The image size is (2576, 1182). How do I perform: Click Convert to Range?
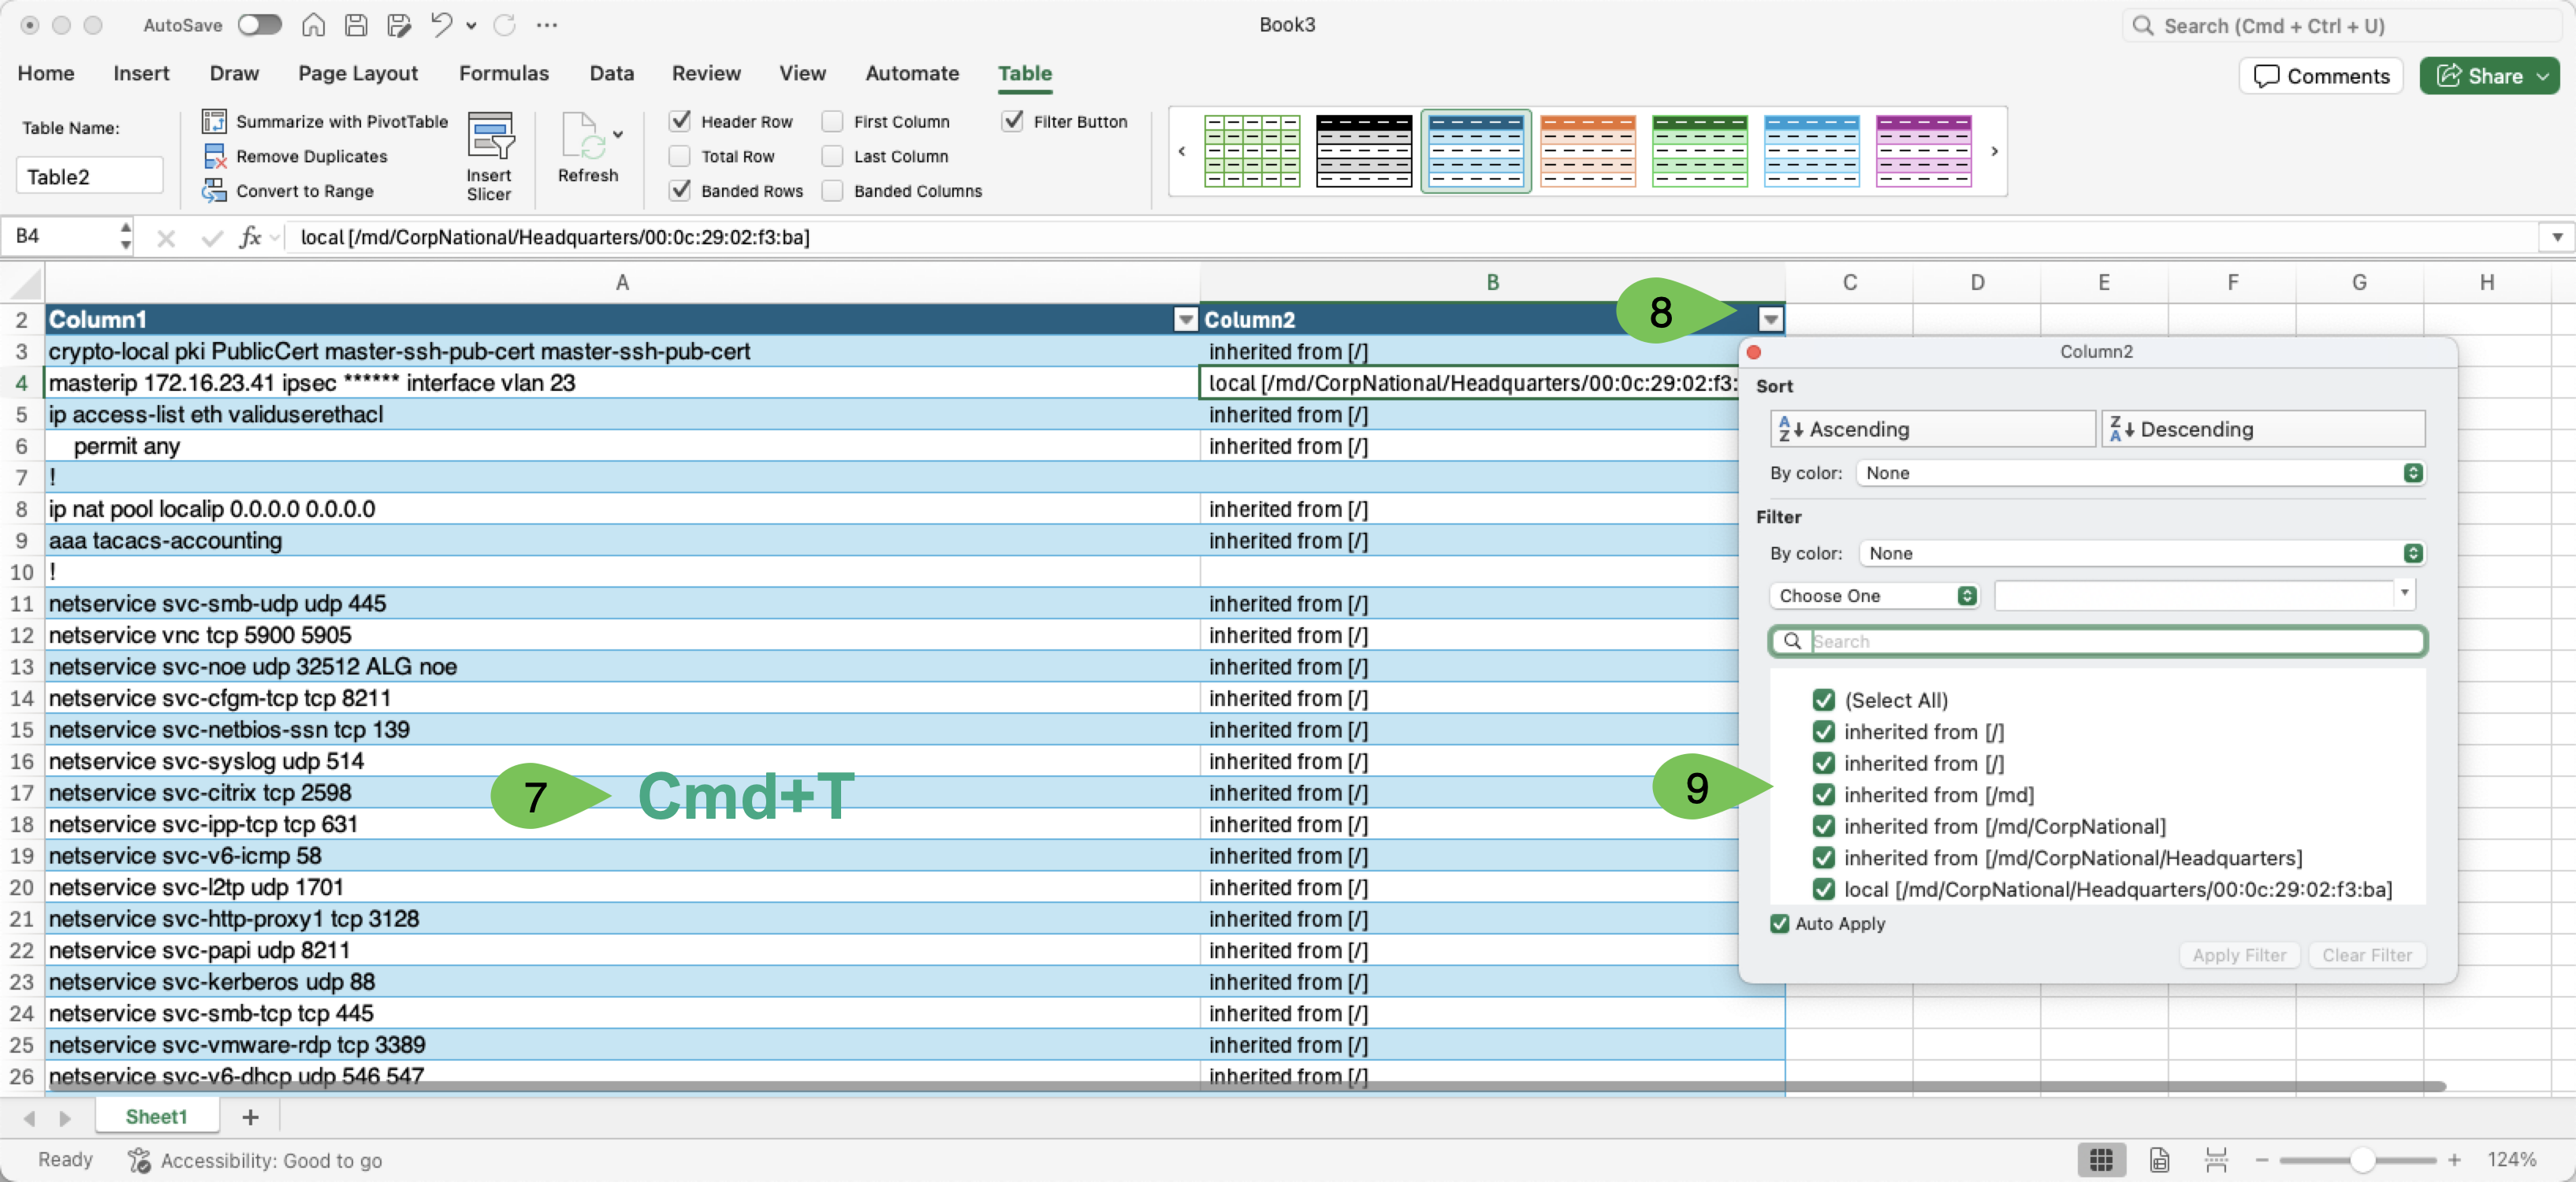click(x=288, y=191)
